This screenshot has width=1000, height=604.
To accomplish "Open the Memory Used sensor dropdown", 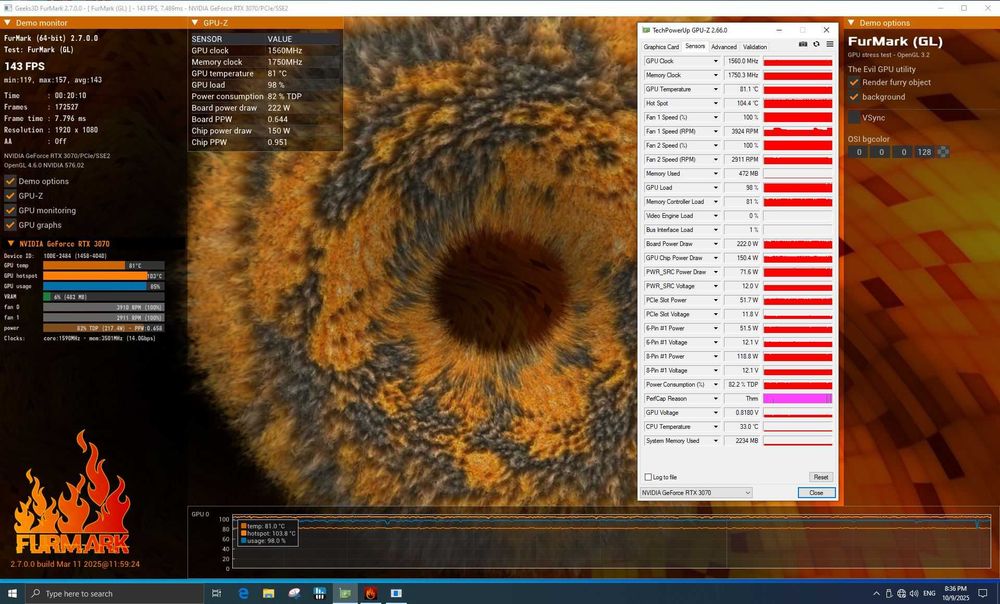I will [716, 173].
